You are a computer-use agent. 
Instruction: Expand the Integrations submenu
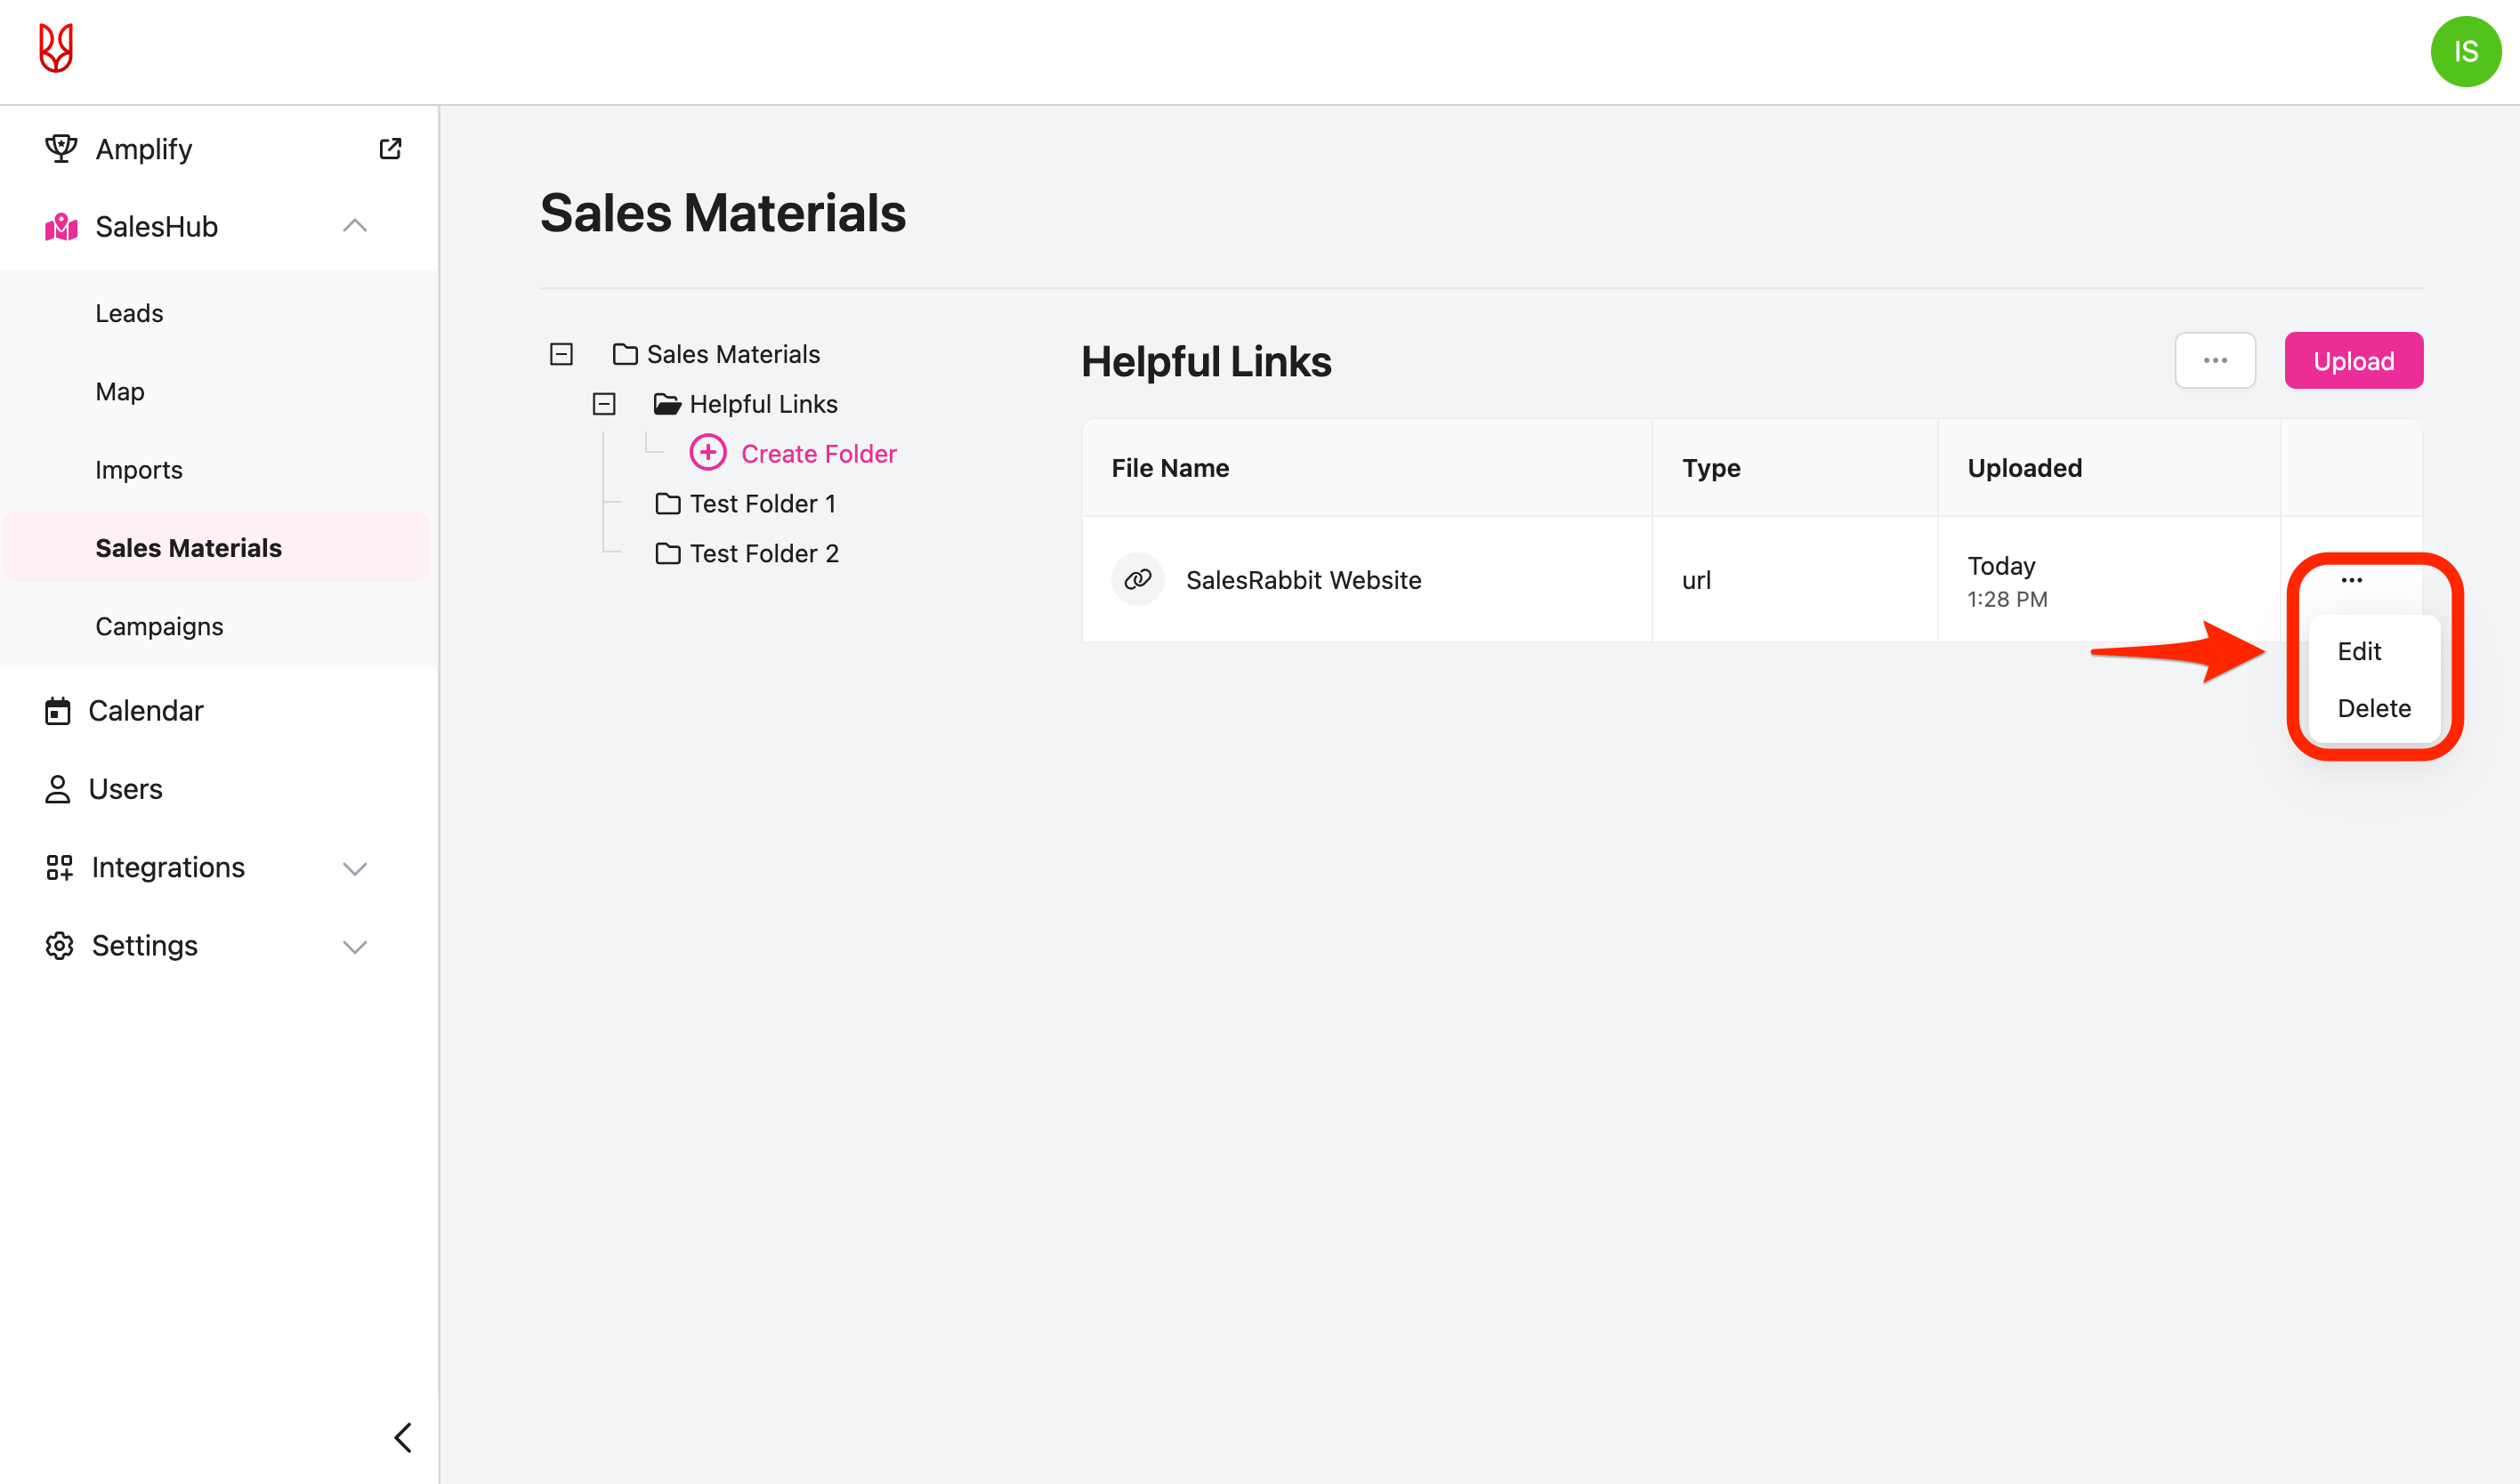[355, 868]
